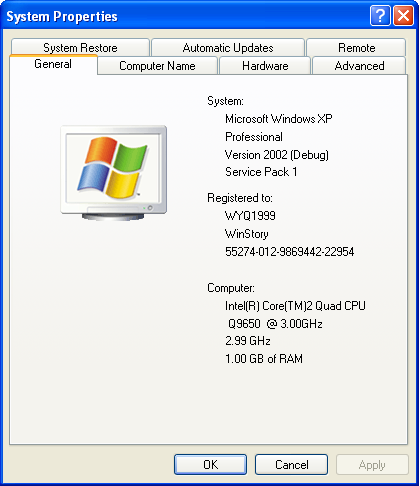The image size is (420, 486).
Task: Open the Remote tab
Action: click(356, 47)
